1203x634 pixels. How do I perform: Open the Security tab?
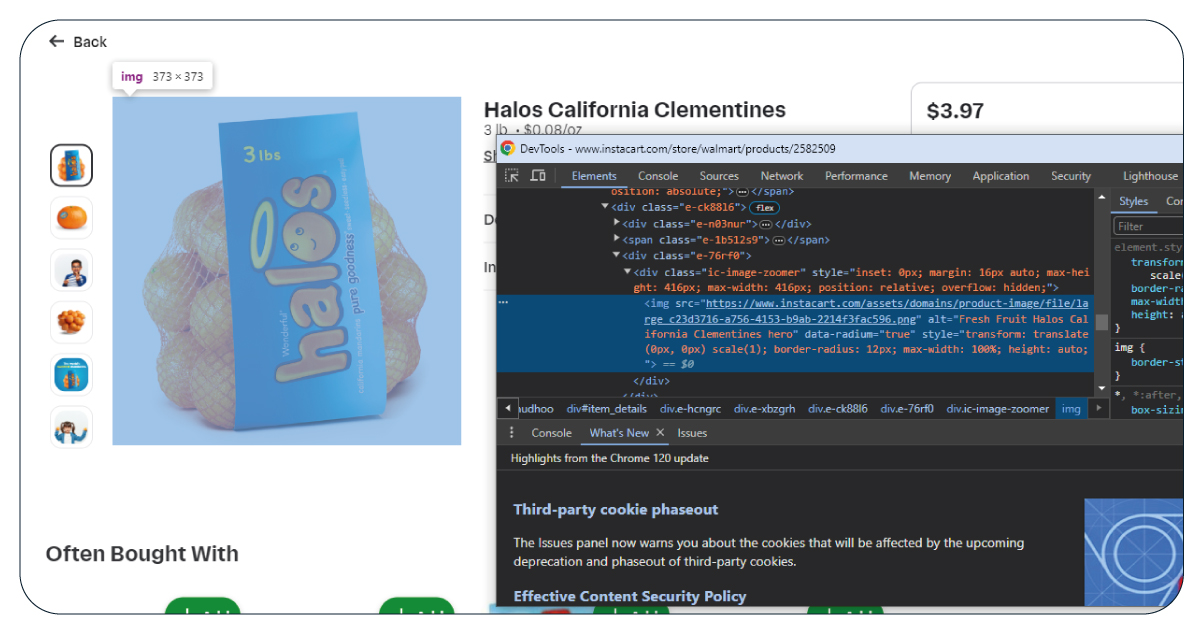click(1071, 176)
